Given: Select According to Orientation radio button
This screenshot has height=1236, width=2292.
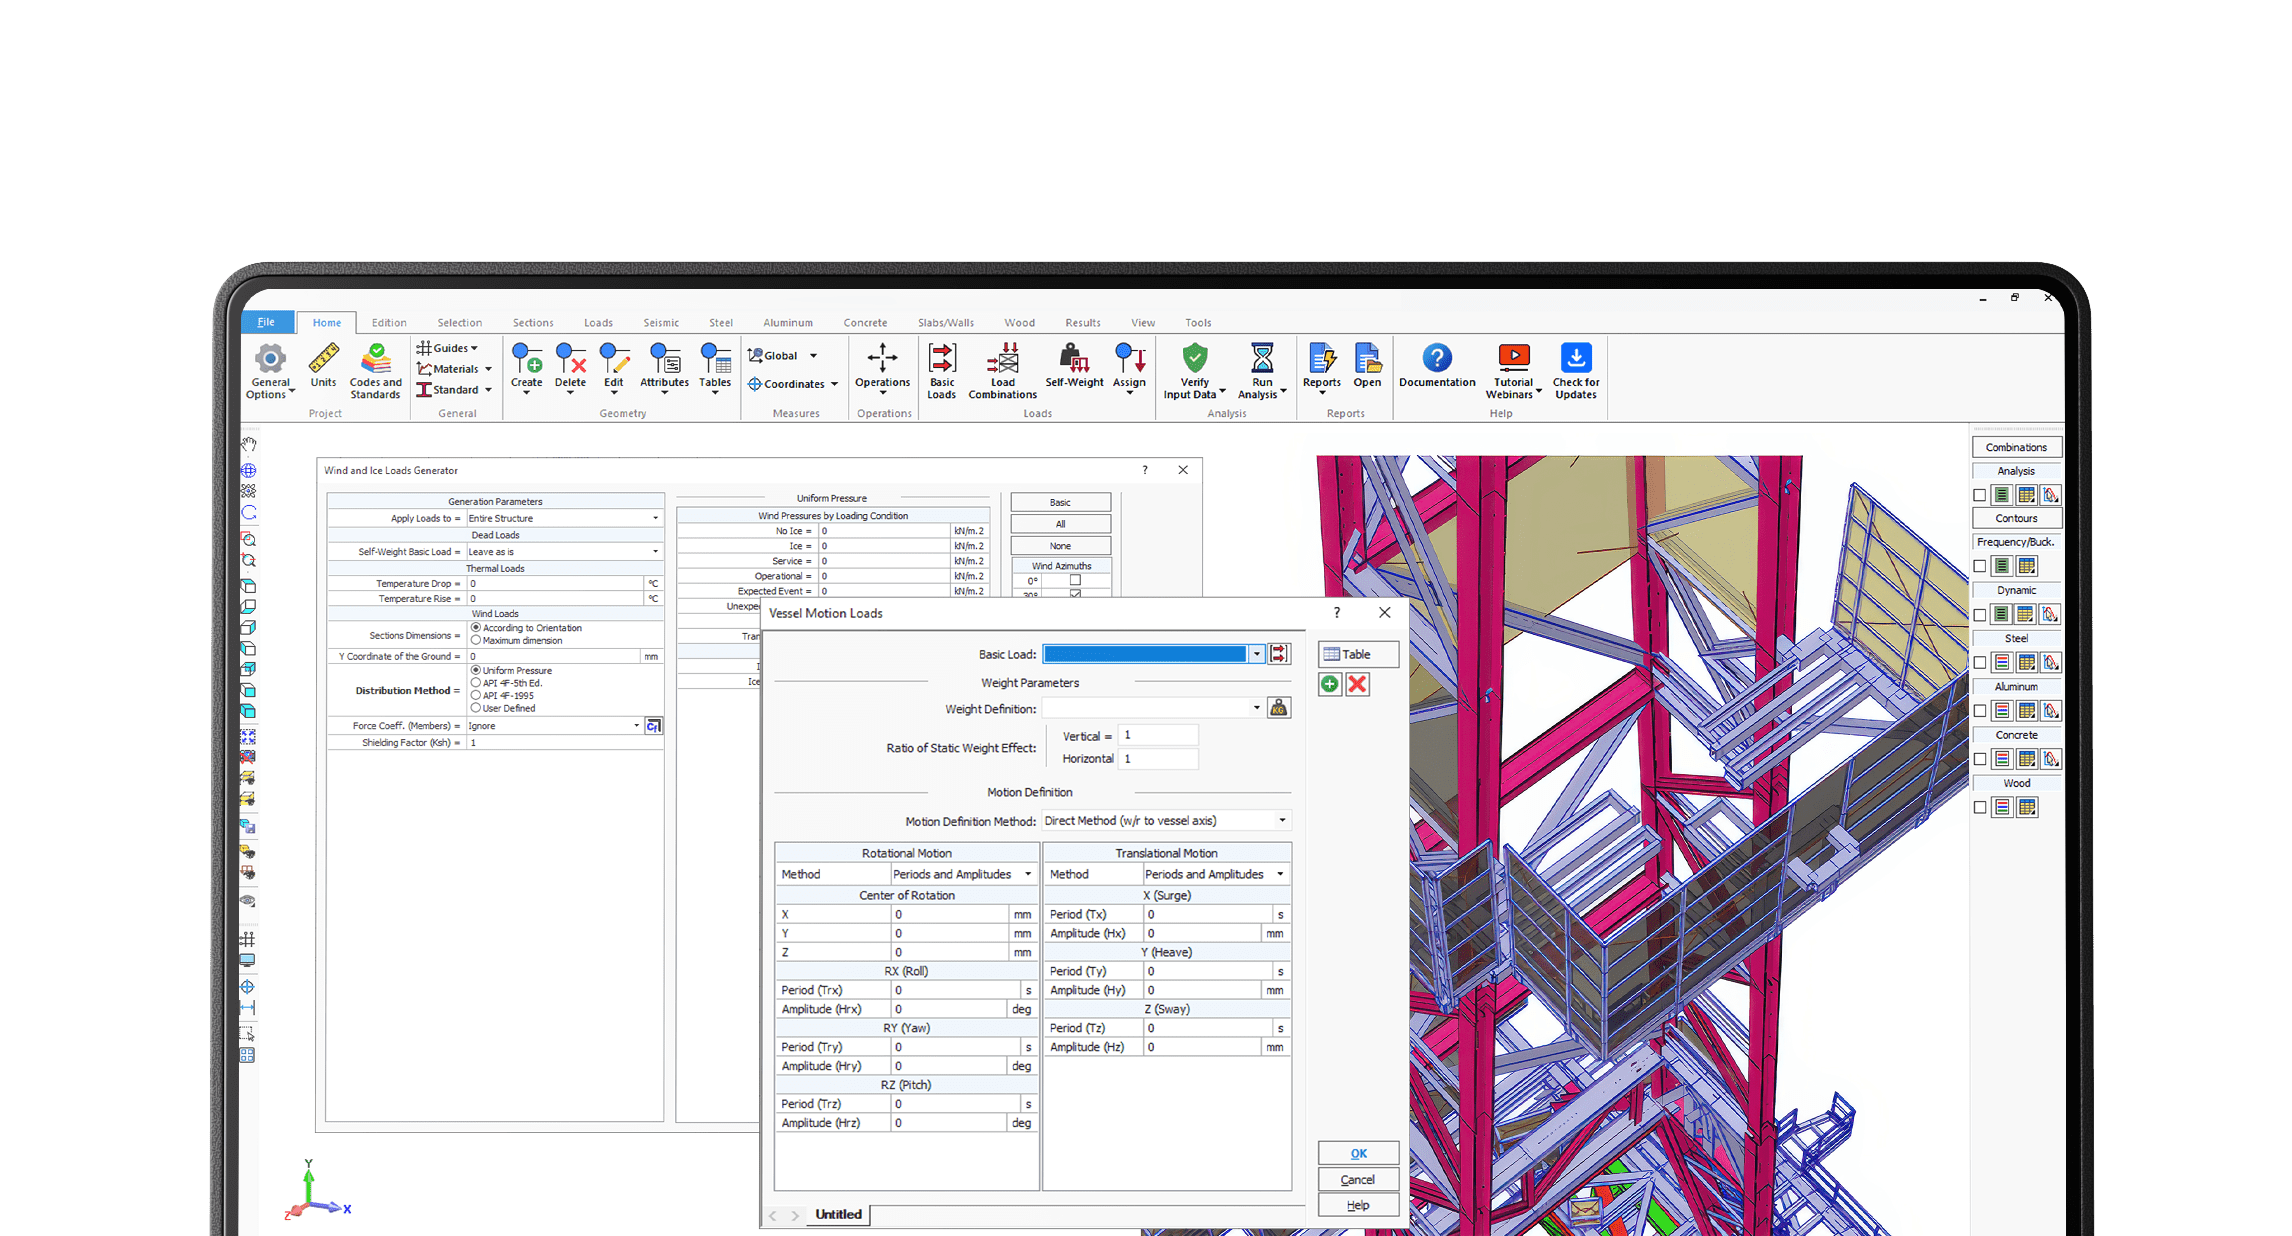Looking at the screenshot, I should tap(476, 628).
